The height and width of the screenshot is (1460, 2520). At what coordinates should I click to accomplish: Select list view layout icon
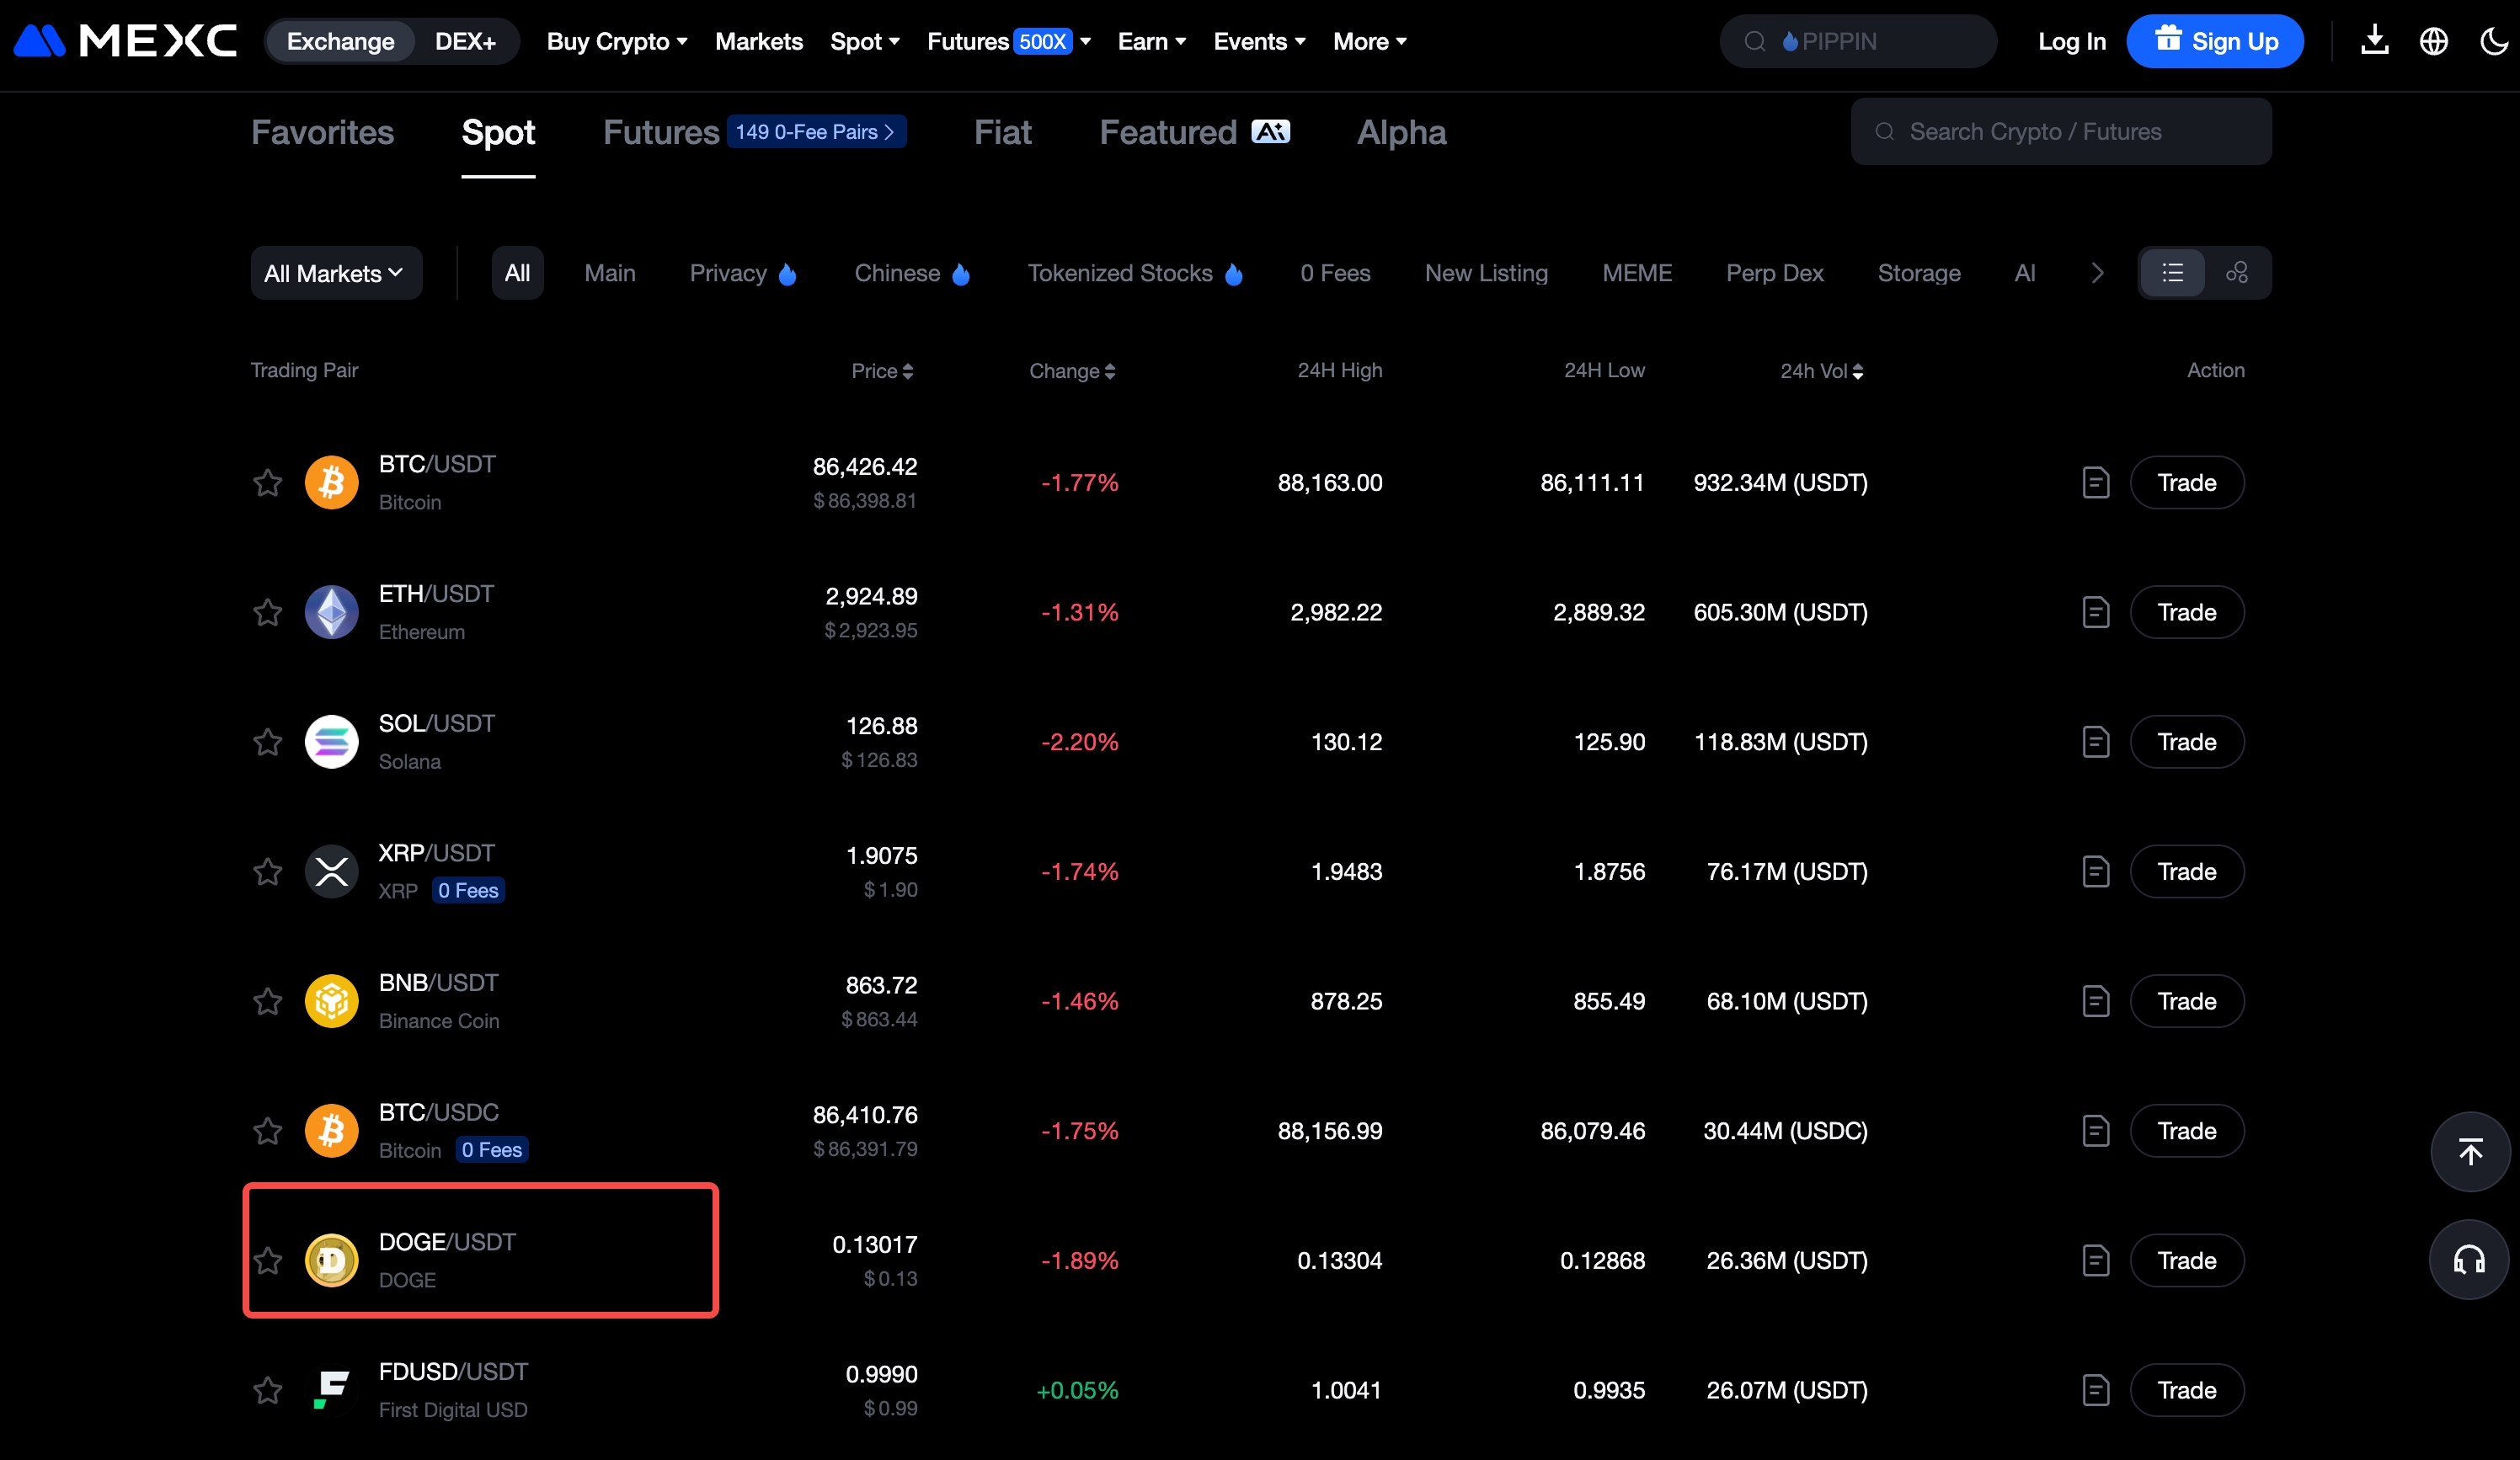2172,273
